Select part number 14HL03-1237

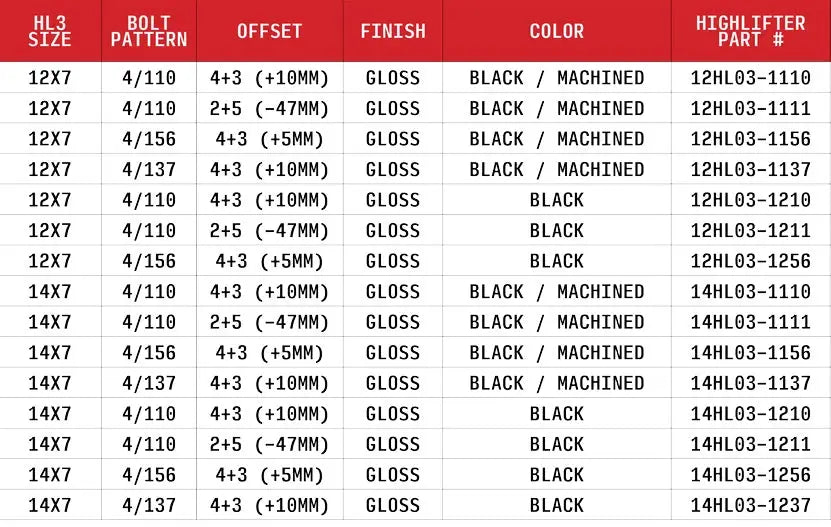point(751,505)
